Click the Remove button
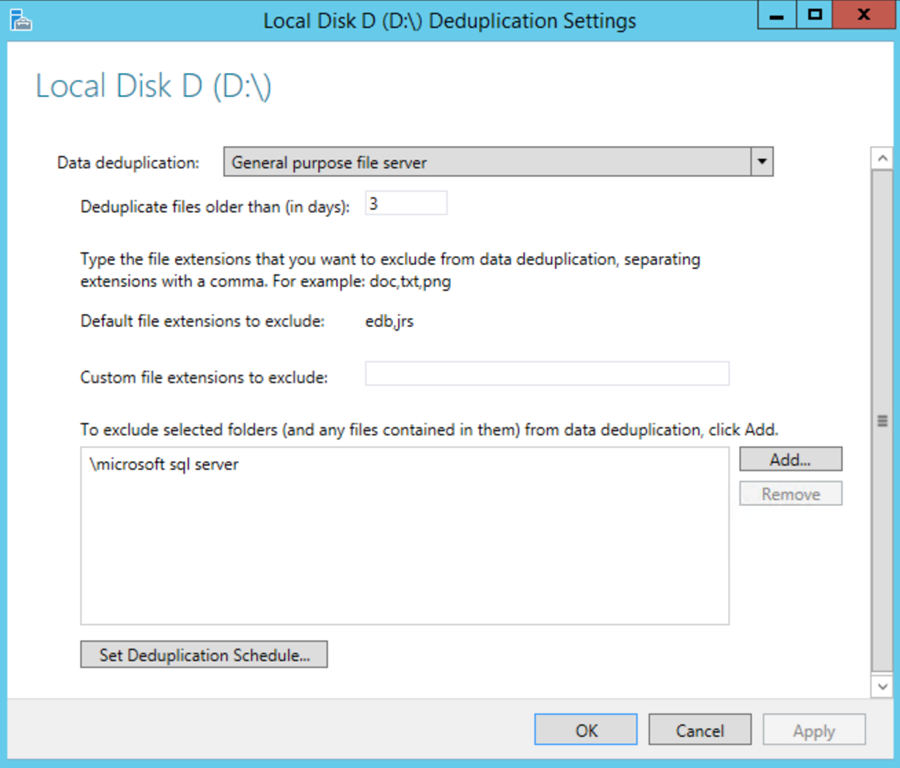Viewport: 900px width, 768px height. [x=790, y=494]
